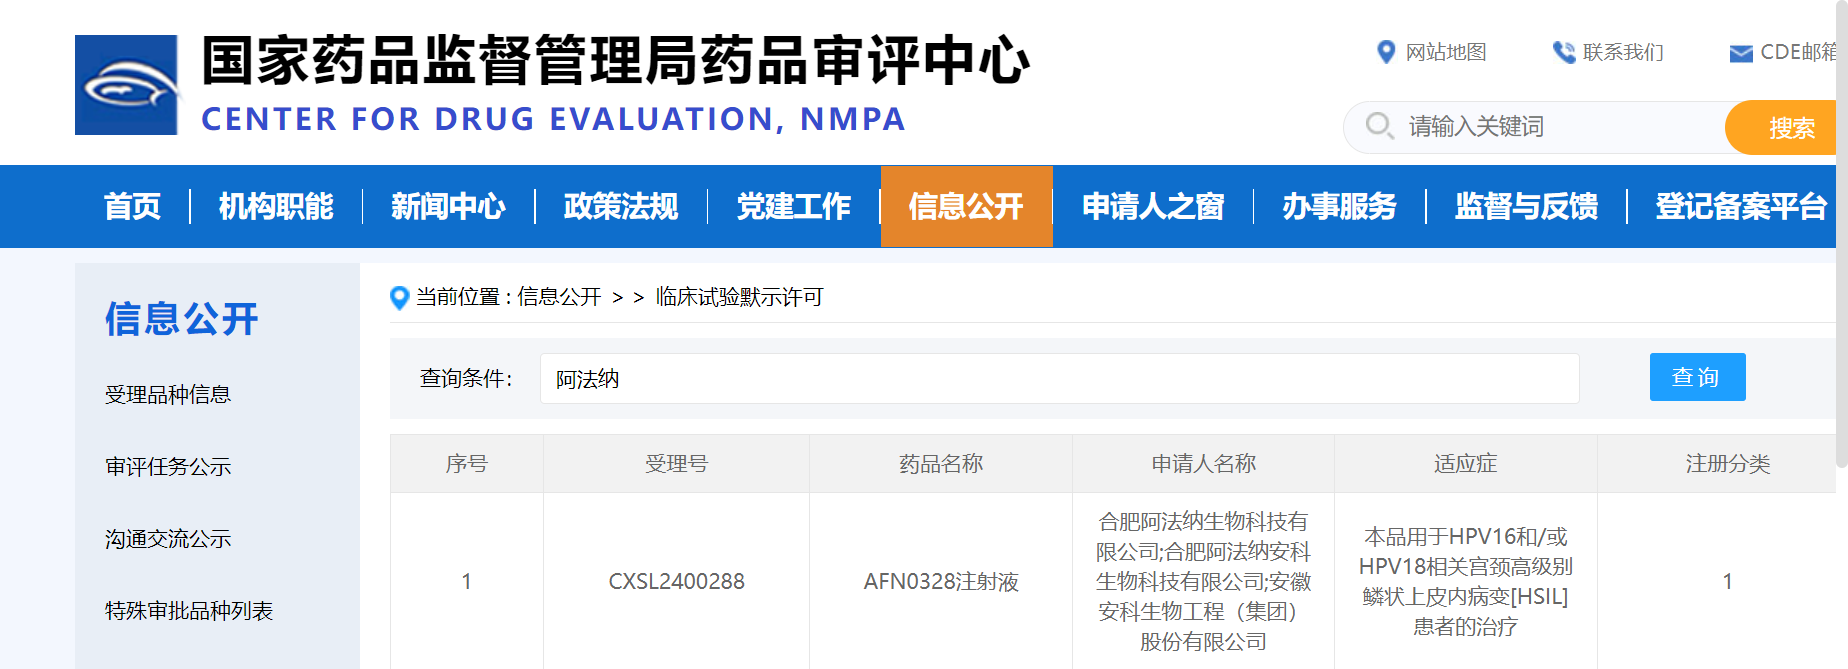Click the magnifier icon in search box
Screen dimensions: 1848x669
click(1379, 126)
